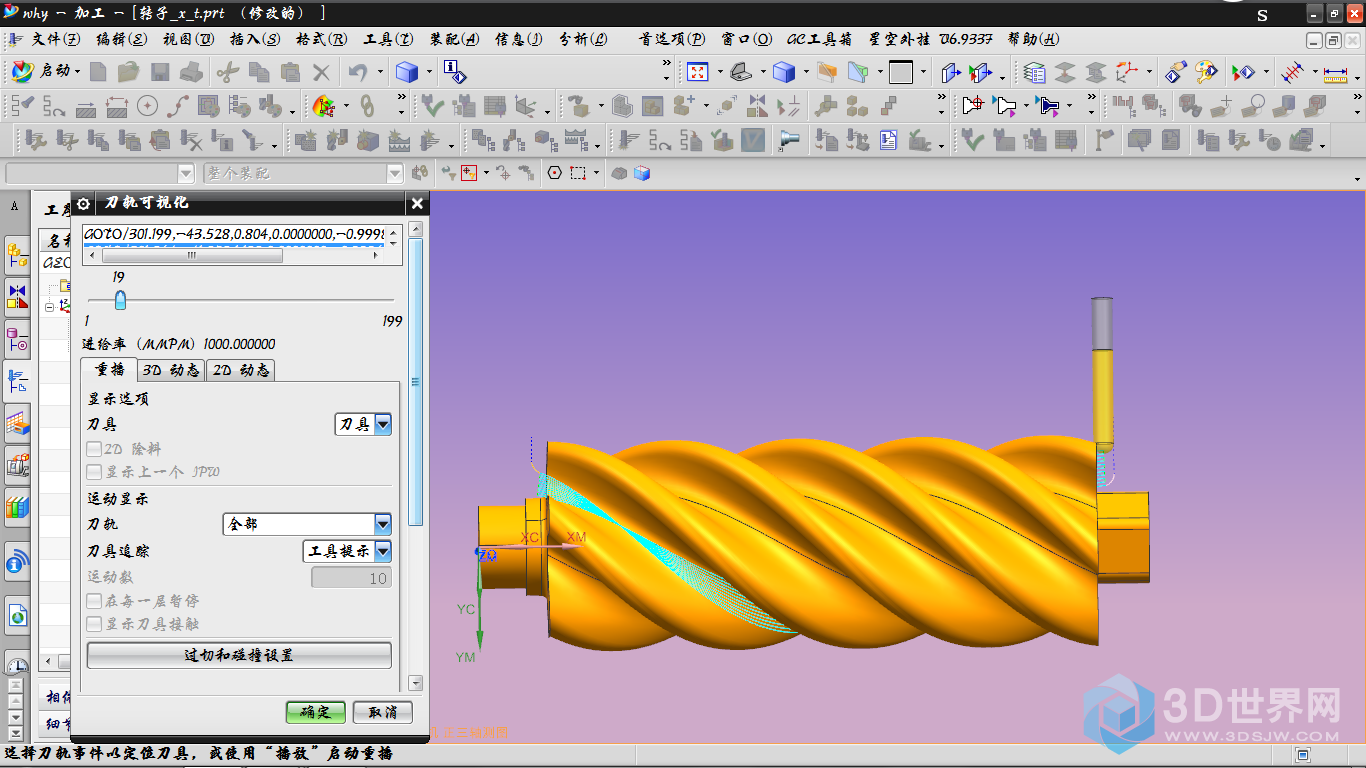The image size is (1366, 768).
Task: Save the part with the floppy disk icon
Action: pos(160,72)
